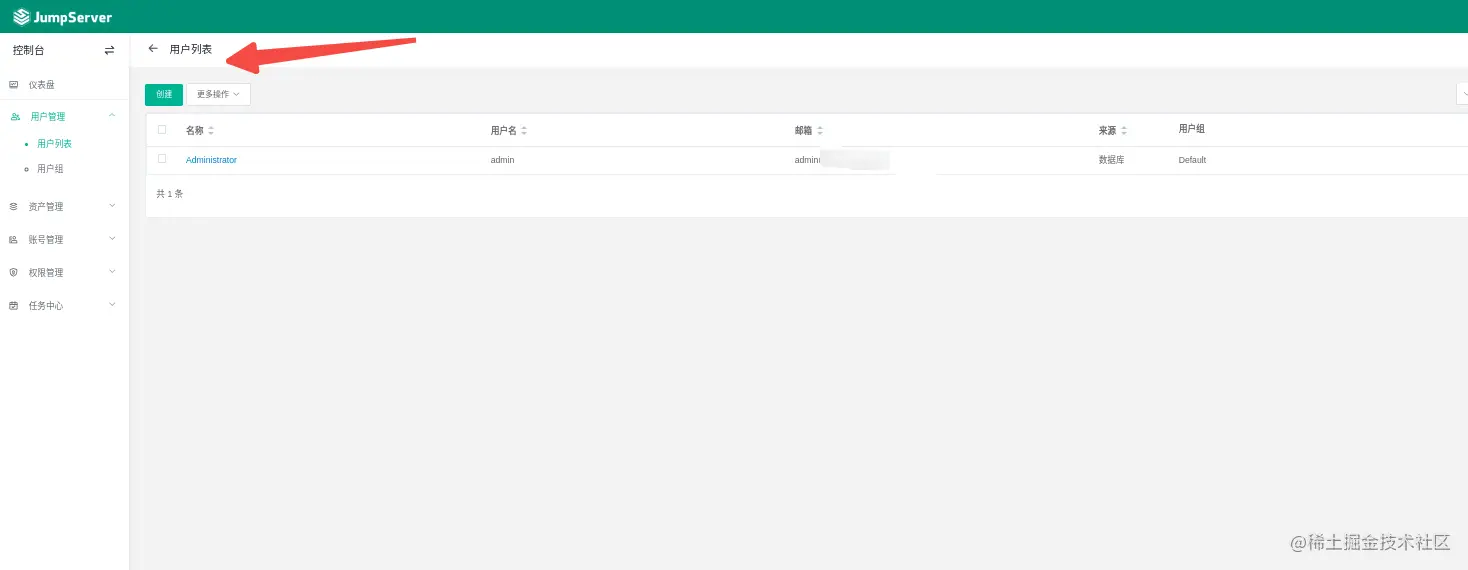Click the 任务中心 menu label
The height and width of the screenshot is (570, 1468).
click(46, 306)
